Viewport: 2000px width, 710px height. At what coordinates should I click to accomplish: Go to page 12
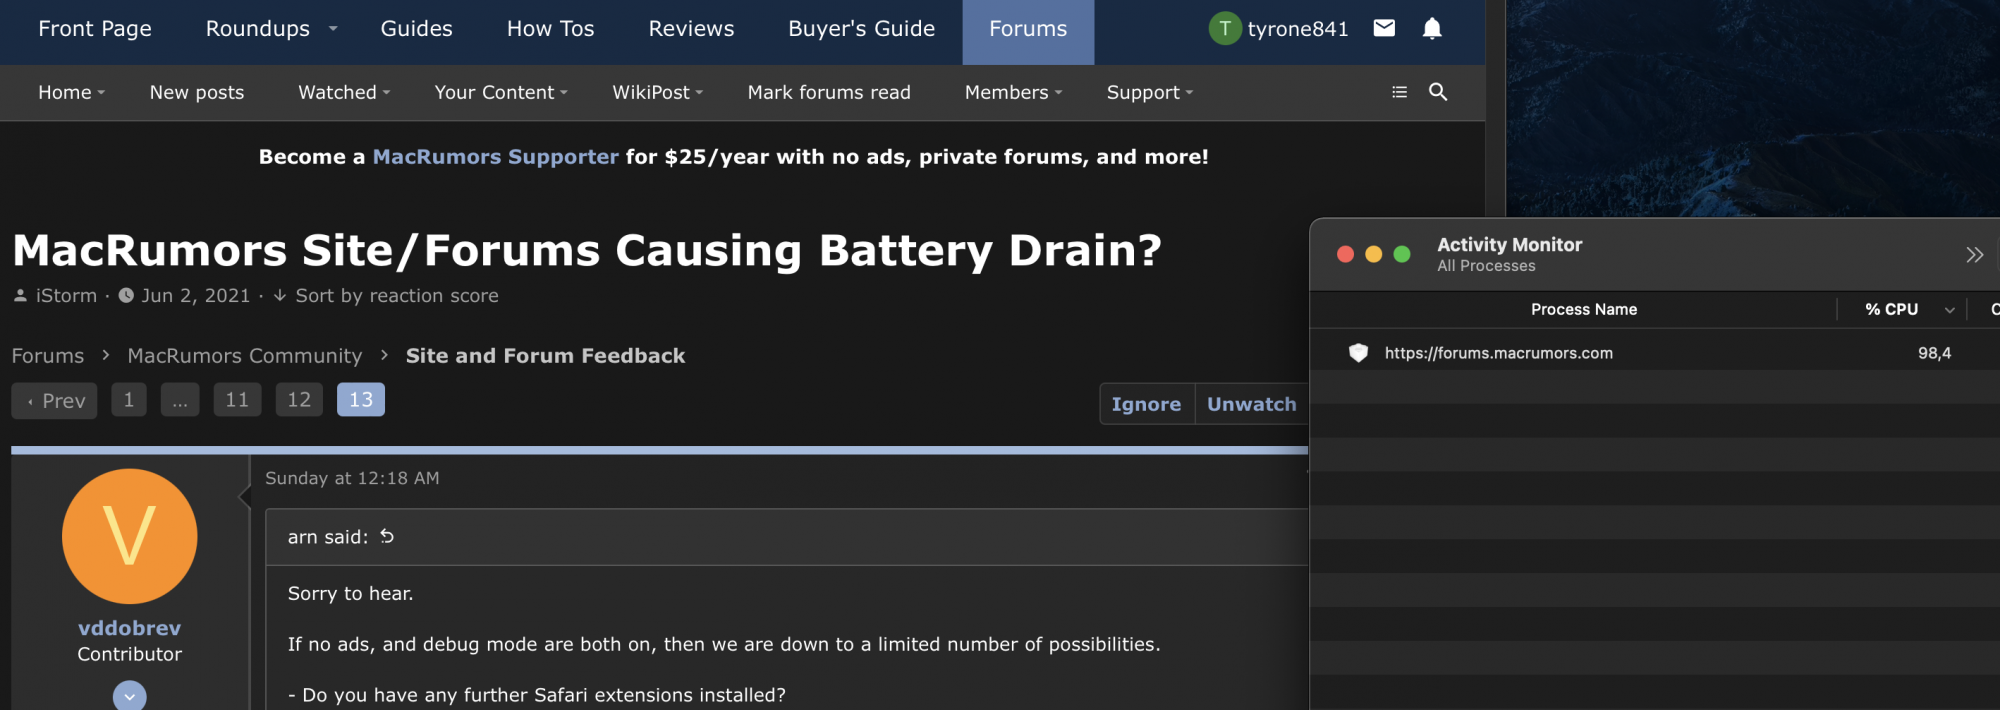pyautogui.click(x=299, y=400)
